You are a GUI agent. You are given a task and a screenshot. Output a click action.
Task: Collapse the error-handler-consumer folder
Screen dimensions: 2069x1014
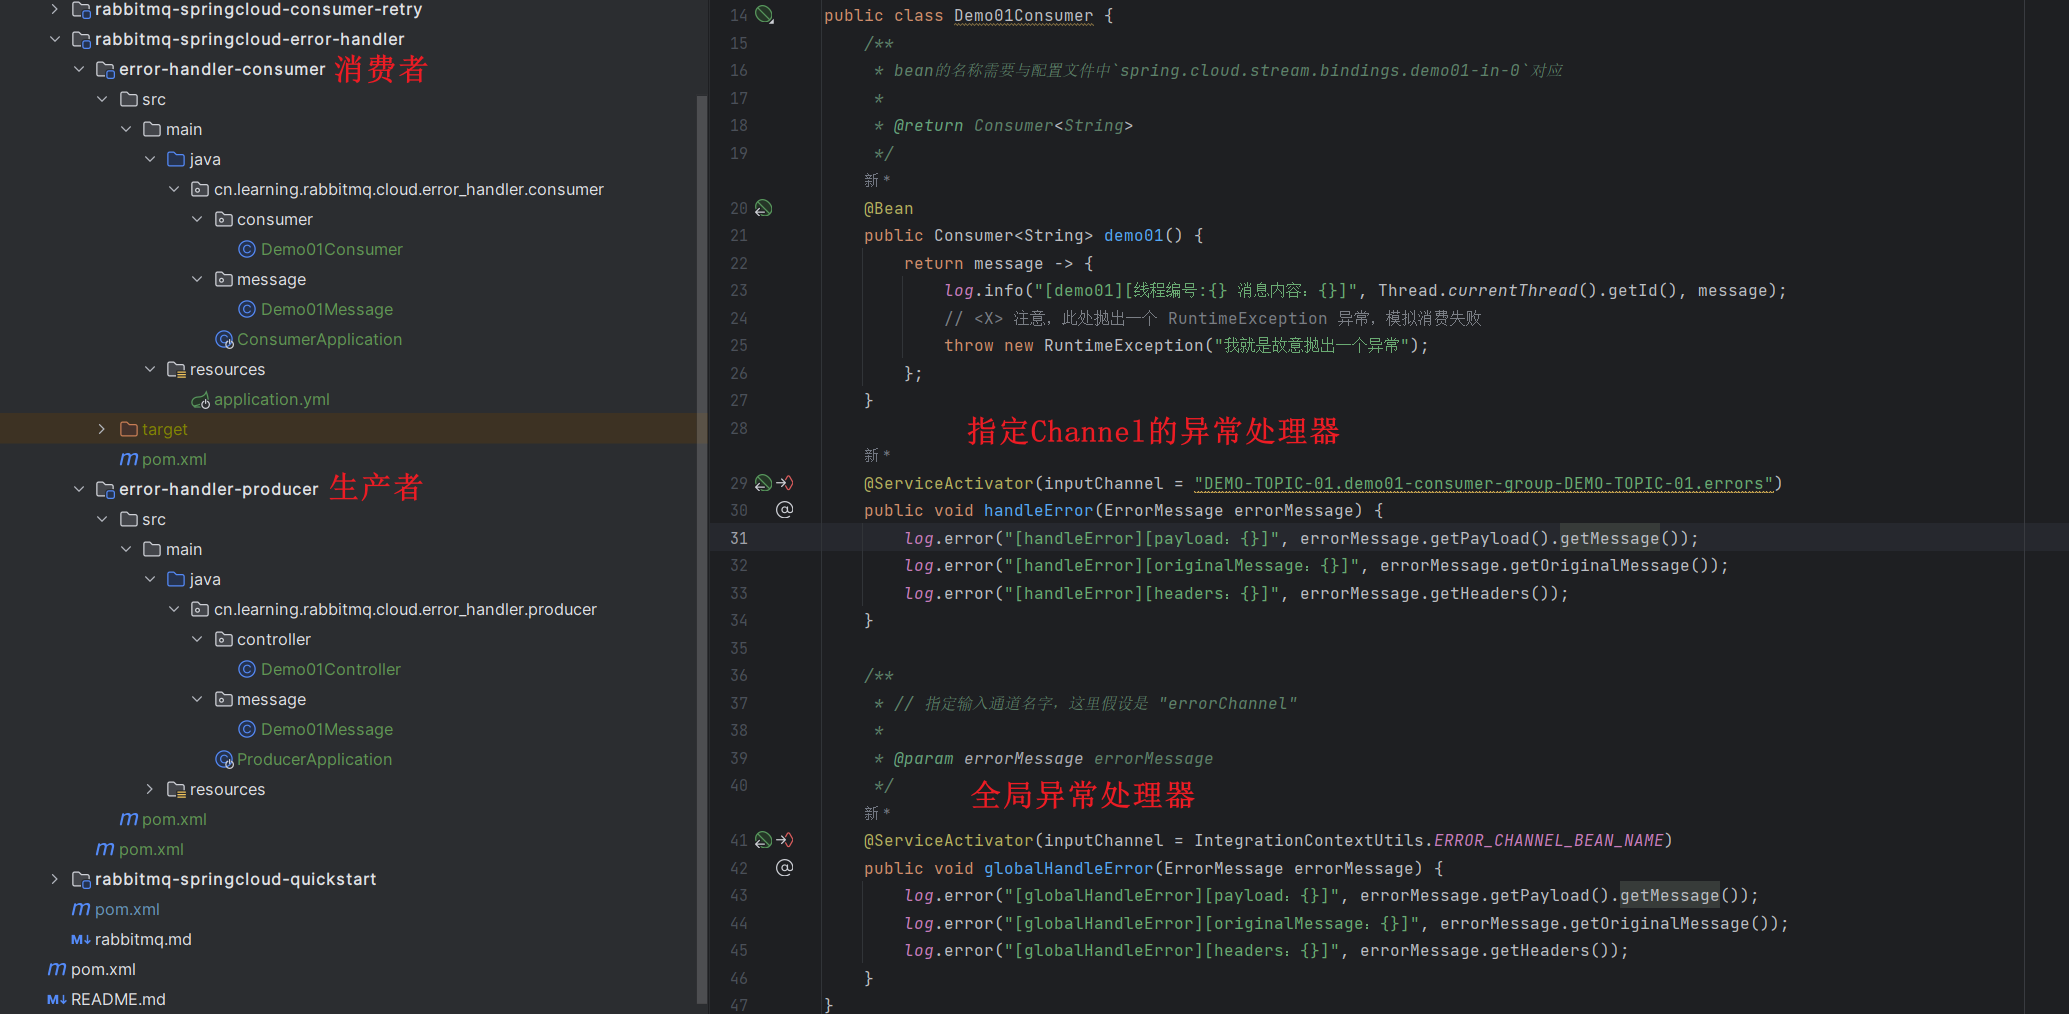[x=78, y=69]
